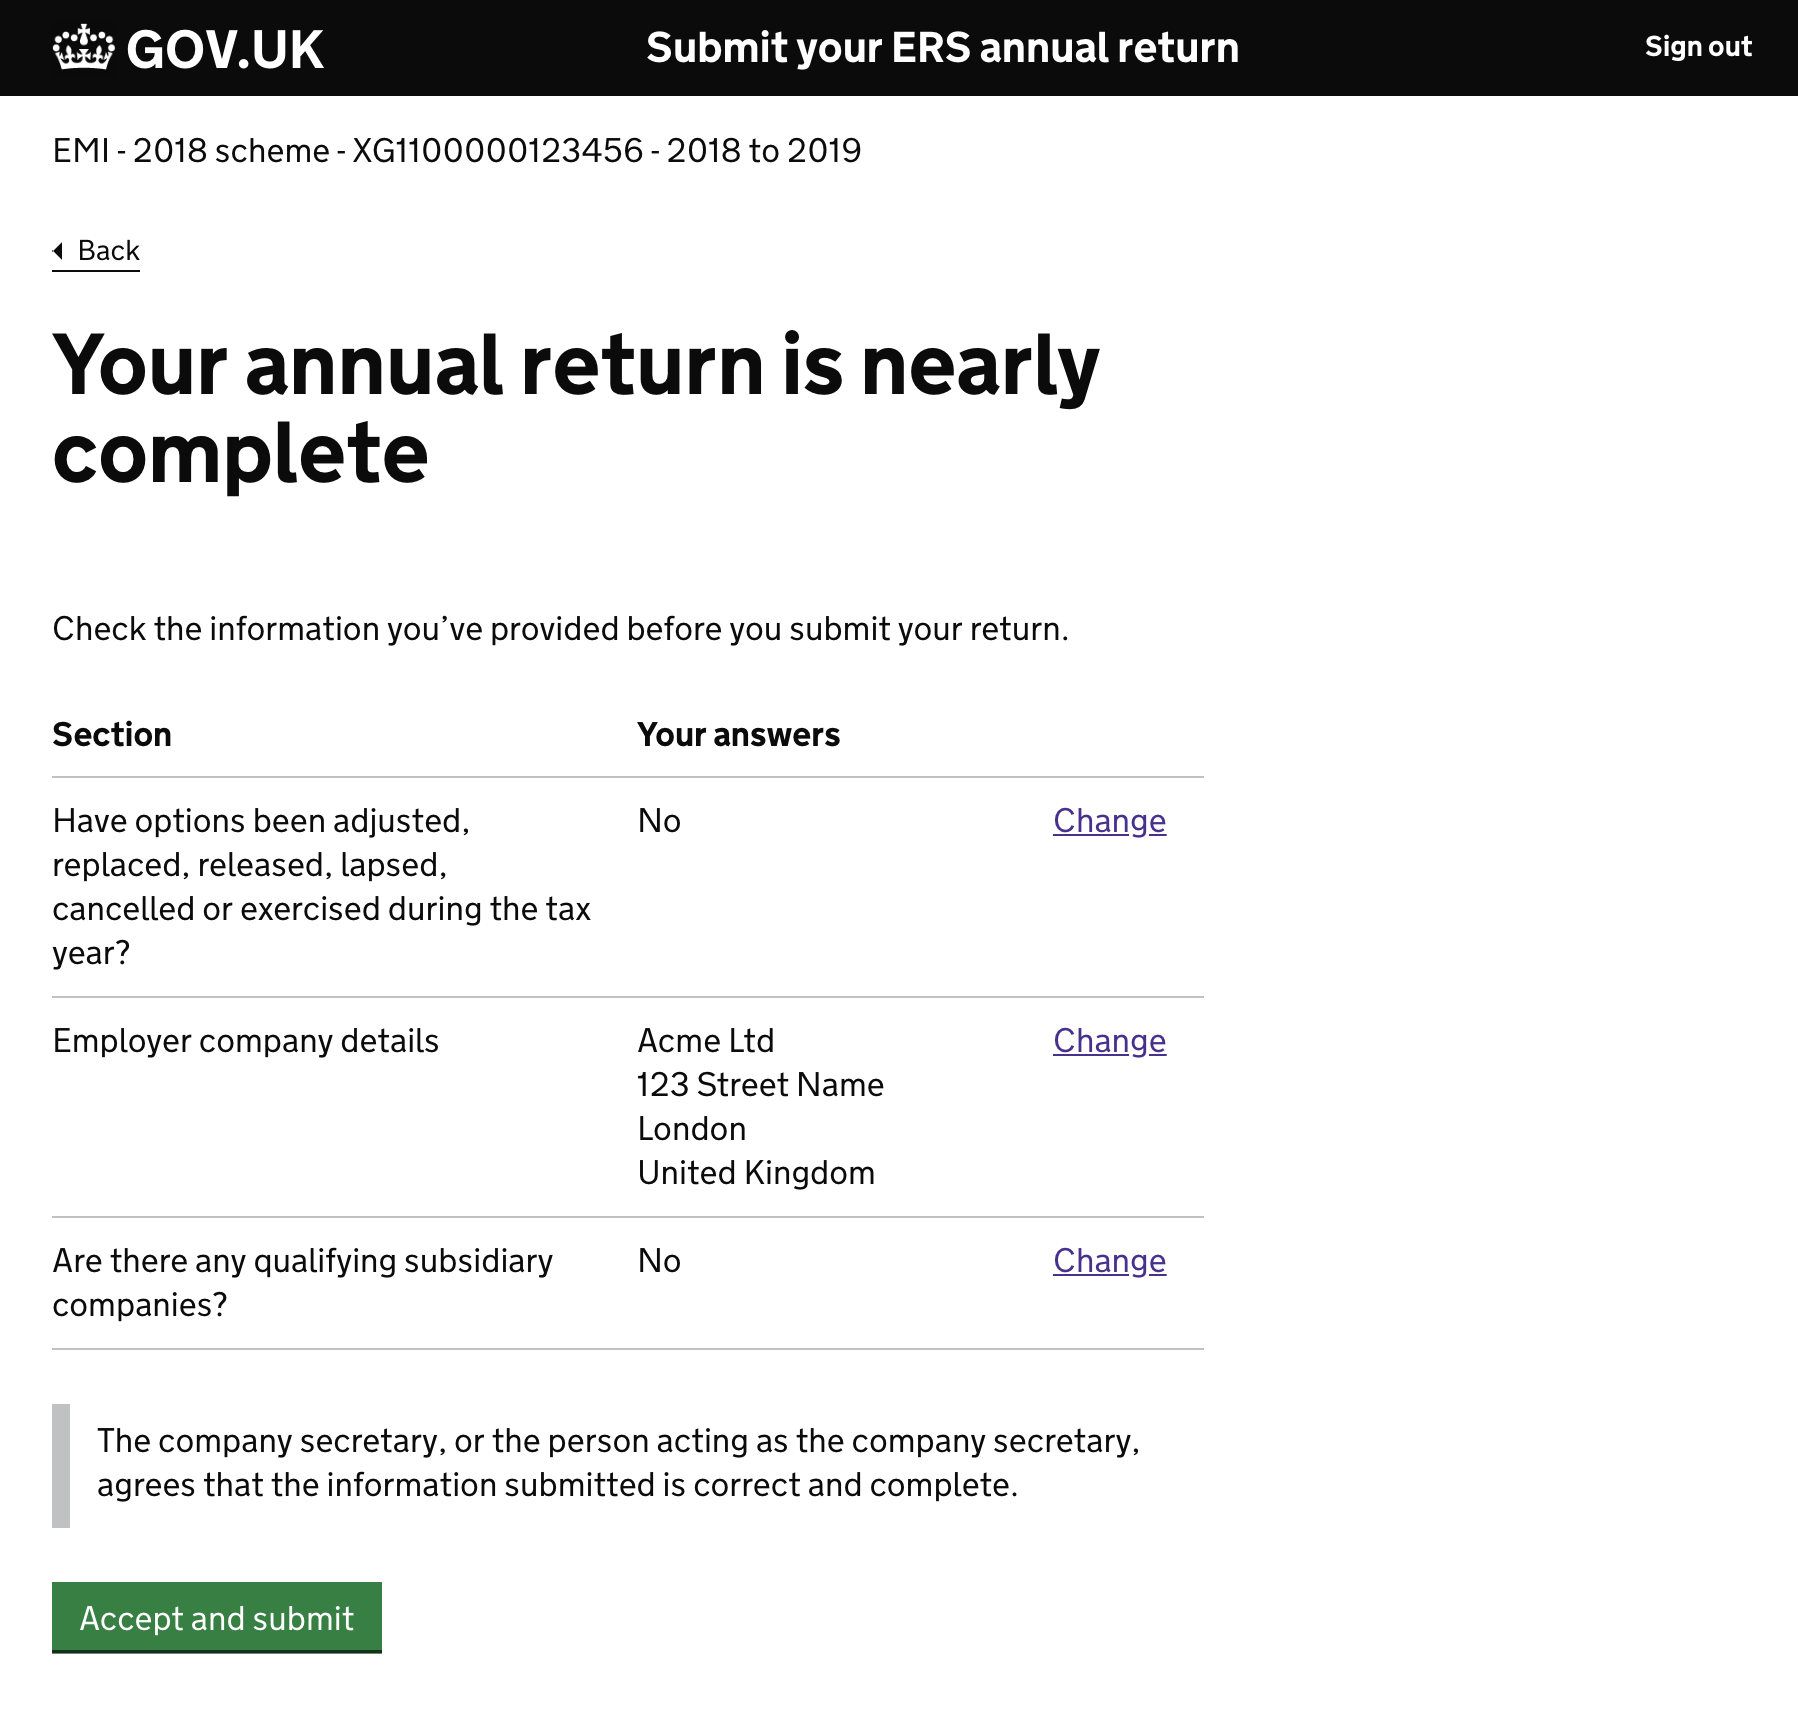Click the Check the information instruction text
Viewport: 1798px width, 1716px height.
(x=561, y=629)
